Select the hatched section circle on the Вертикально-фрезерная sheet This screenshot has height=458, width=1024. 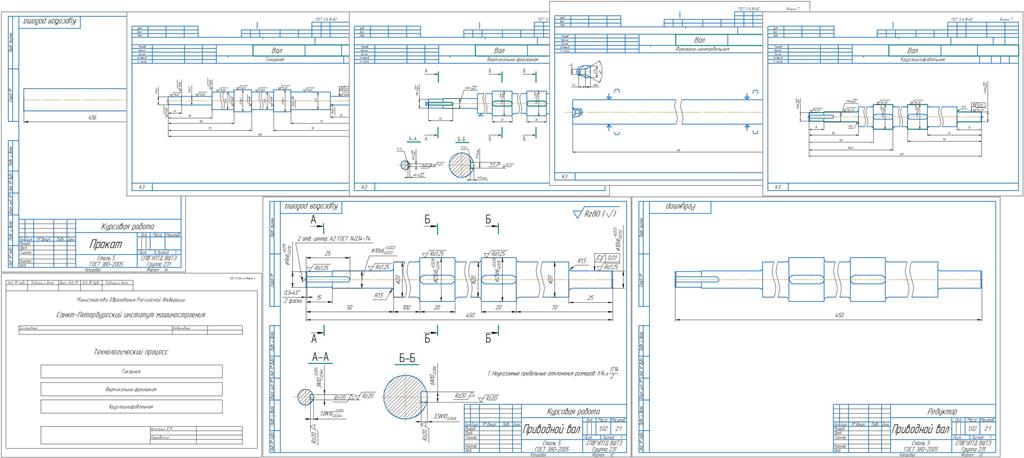pyautogui.click(x=462, y=163)
